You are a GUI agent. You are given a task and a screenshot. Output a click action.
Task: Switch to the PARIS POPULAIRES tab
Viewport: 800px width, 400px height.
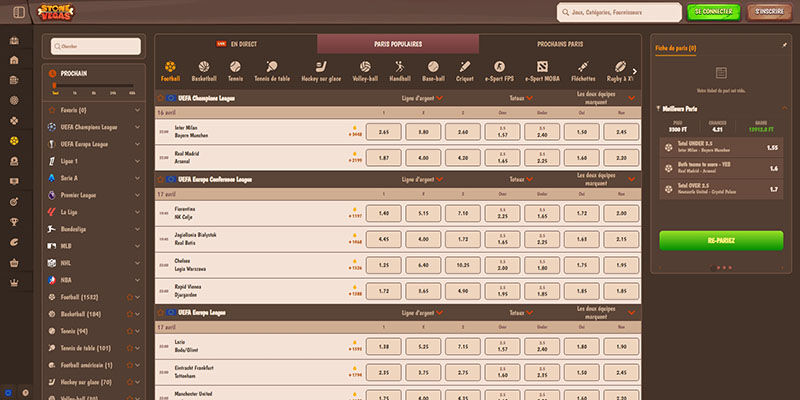click(x=398, y=44)
